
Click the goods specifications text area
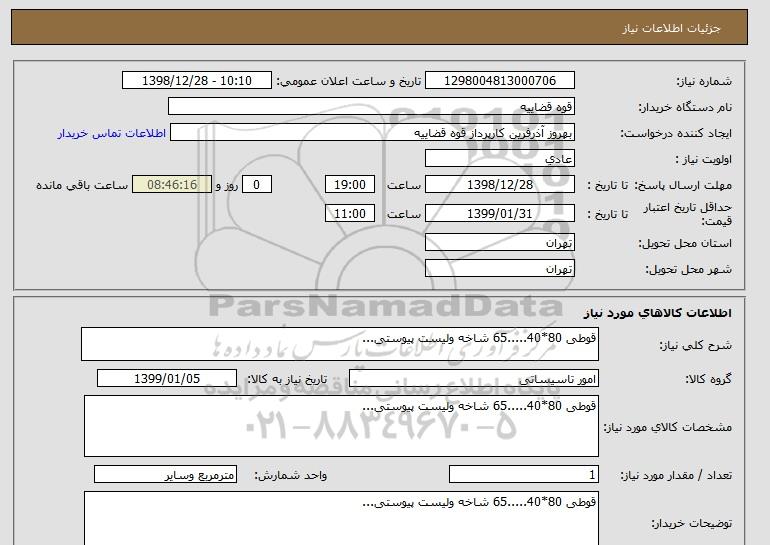341,426
